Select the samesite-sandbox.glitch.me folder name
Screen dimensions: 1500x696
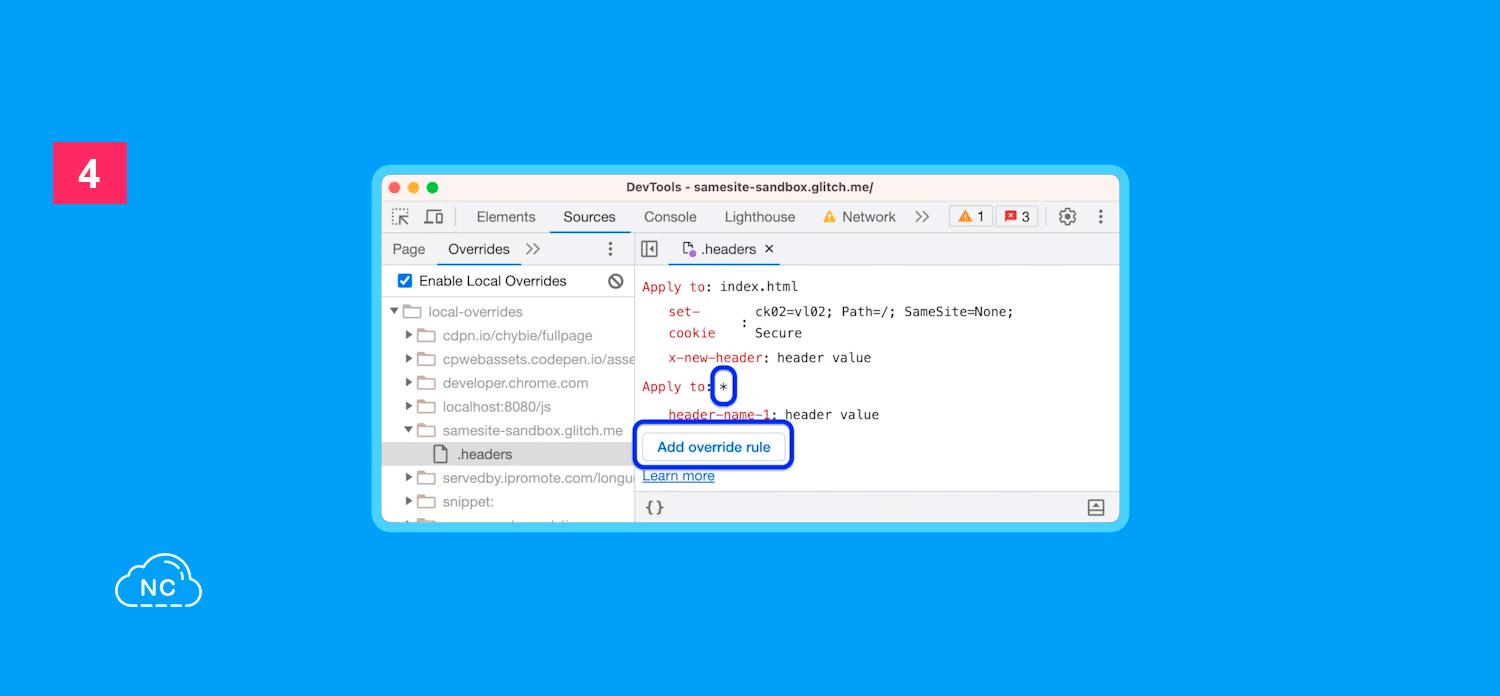(x=532, y=430)
